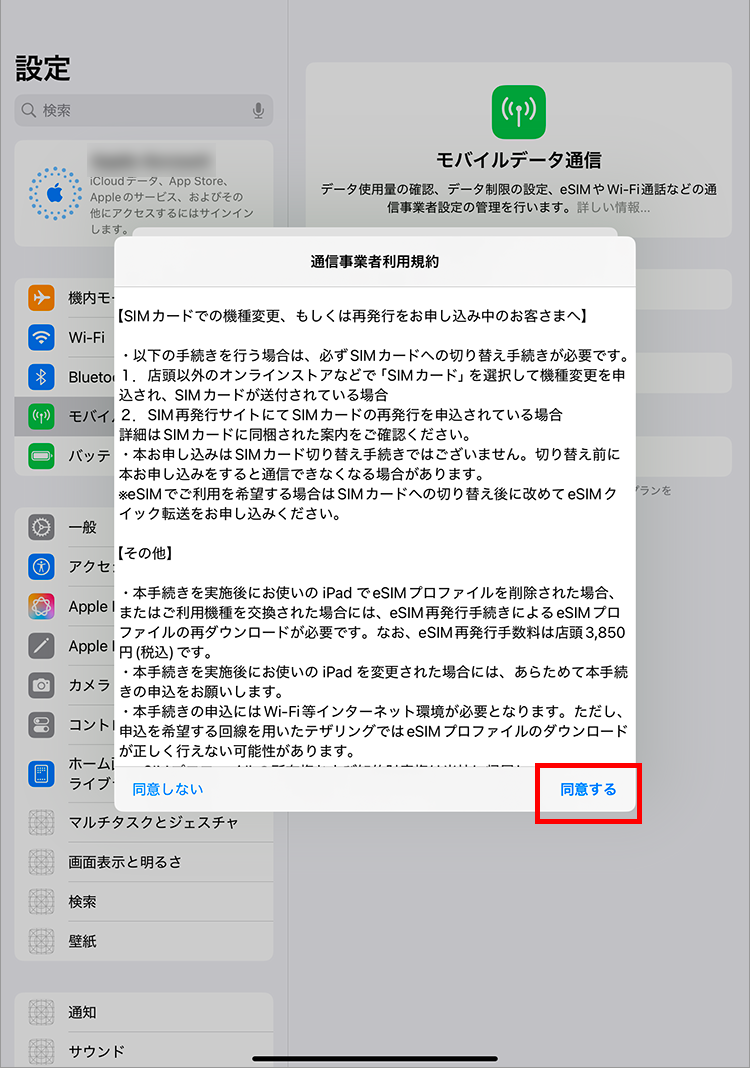Screen dimensions: 750x1068
Task: Tap the 同意する agree button
Action: (588, 789)
